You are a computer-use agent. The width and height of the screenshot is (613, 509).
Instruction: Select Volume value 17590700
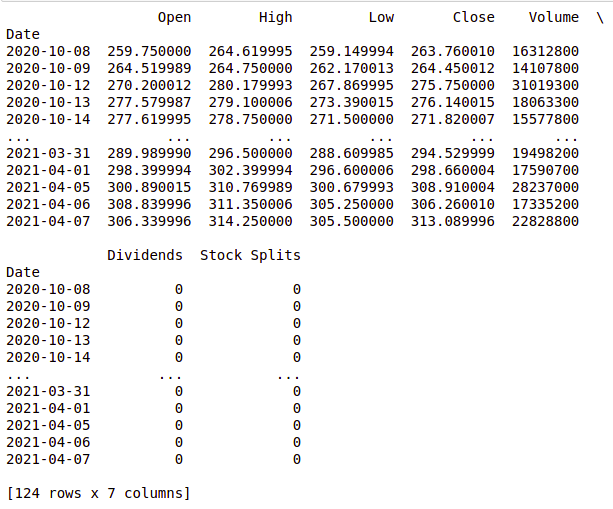pos(545,170)
